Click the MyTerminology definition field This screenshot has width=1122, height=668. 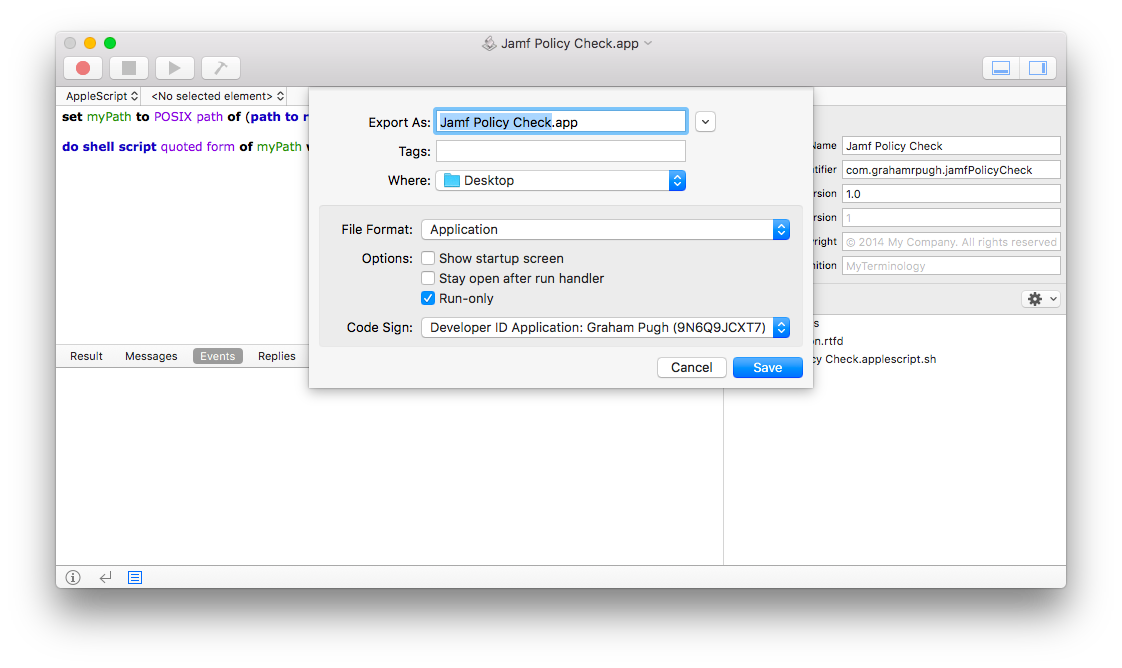point(951,266)
